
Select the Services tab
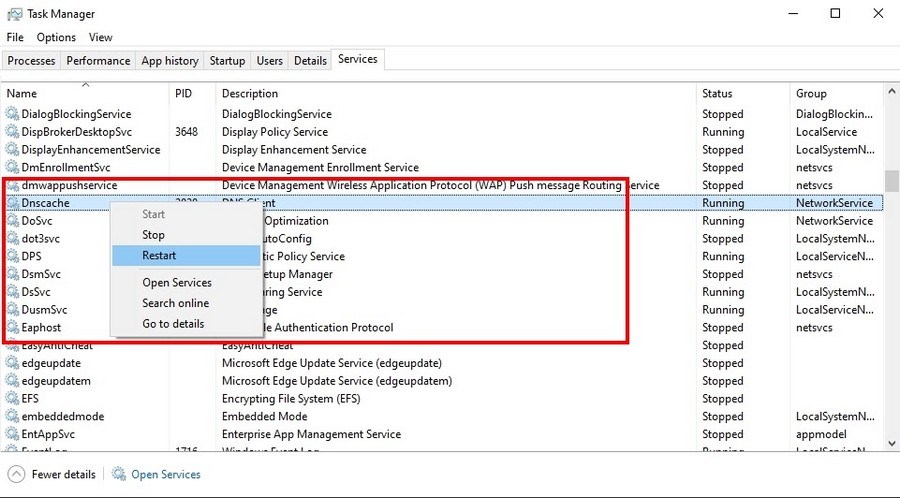tap(358, 59)
